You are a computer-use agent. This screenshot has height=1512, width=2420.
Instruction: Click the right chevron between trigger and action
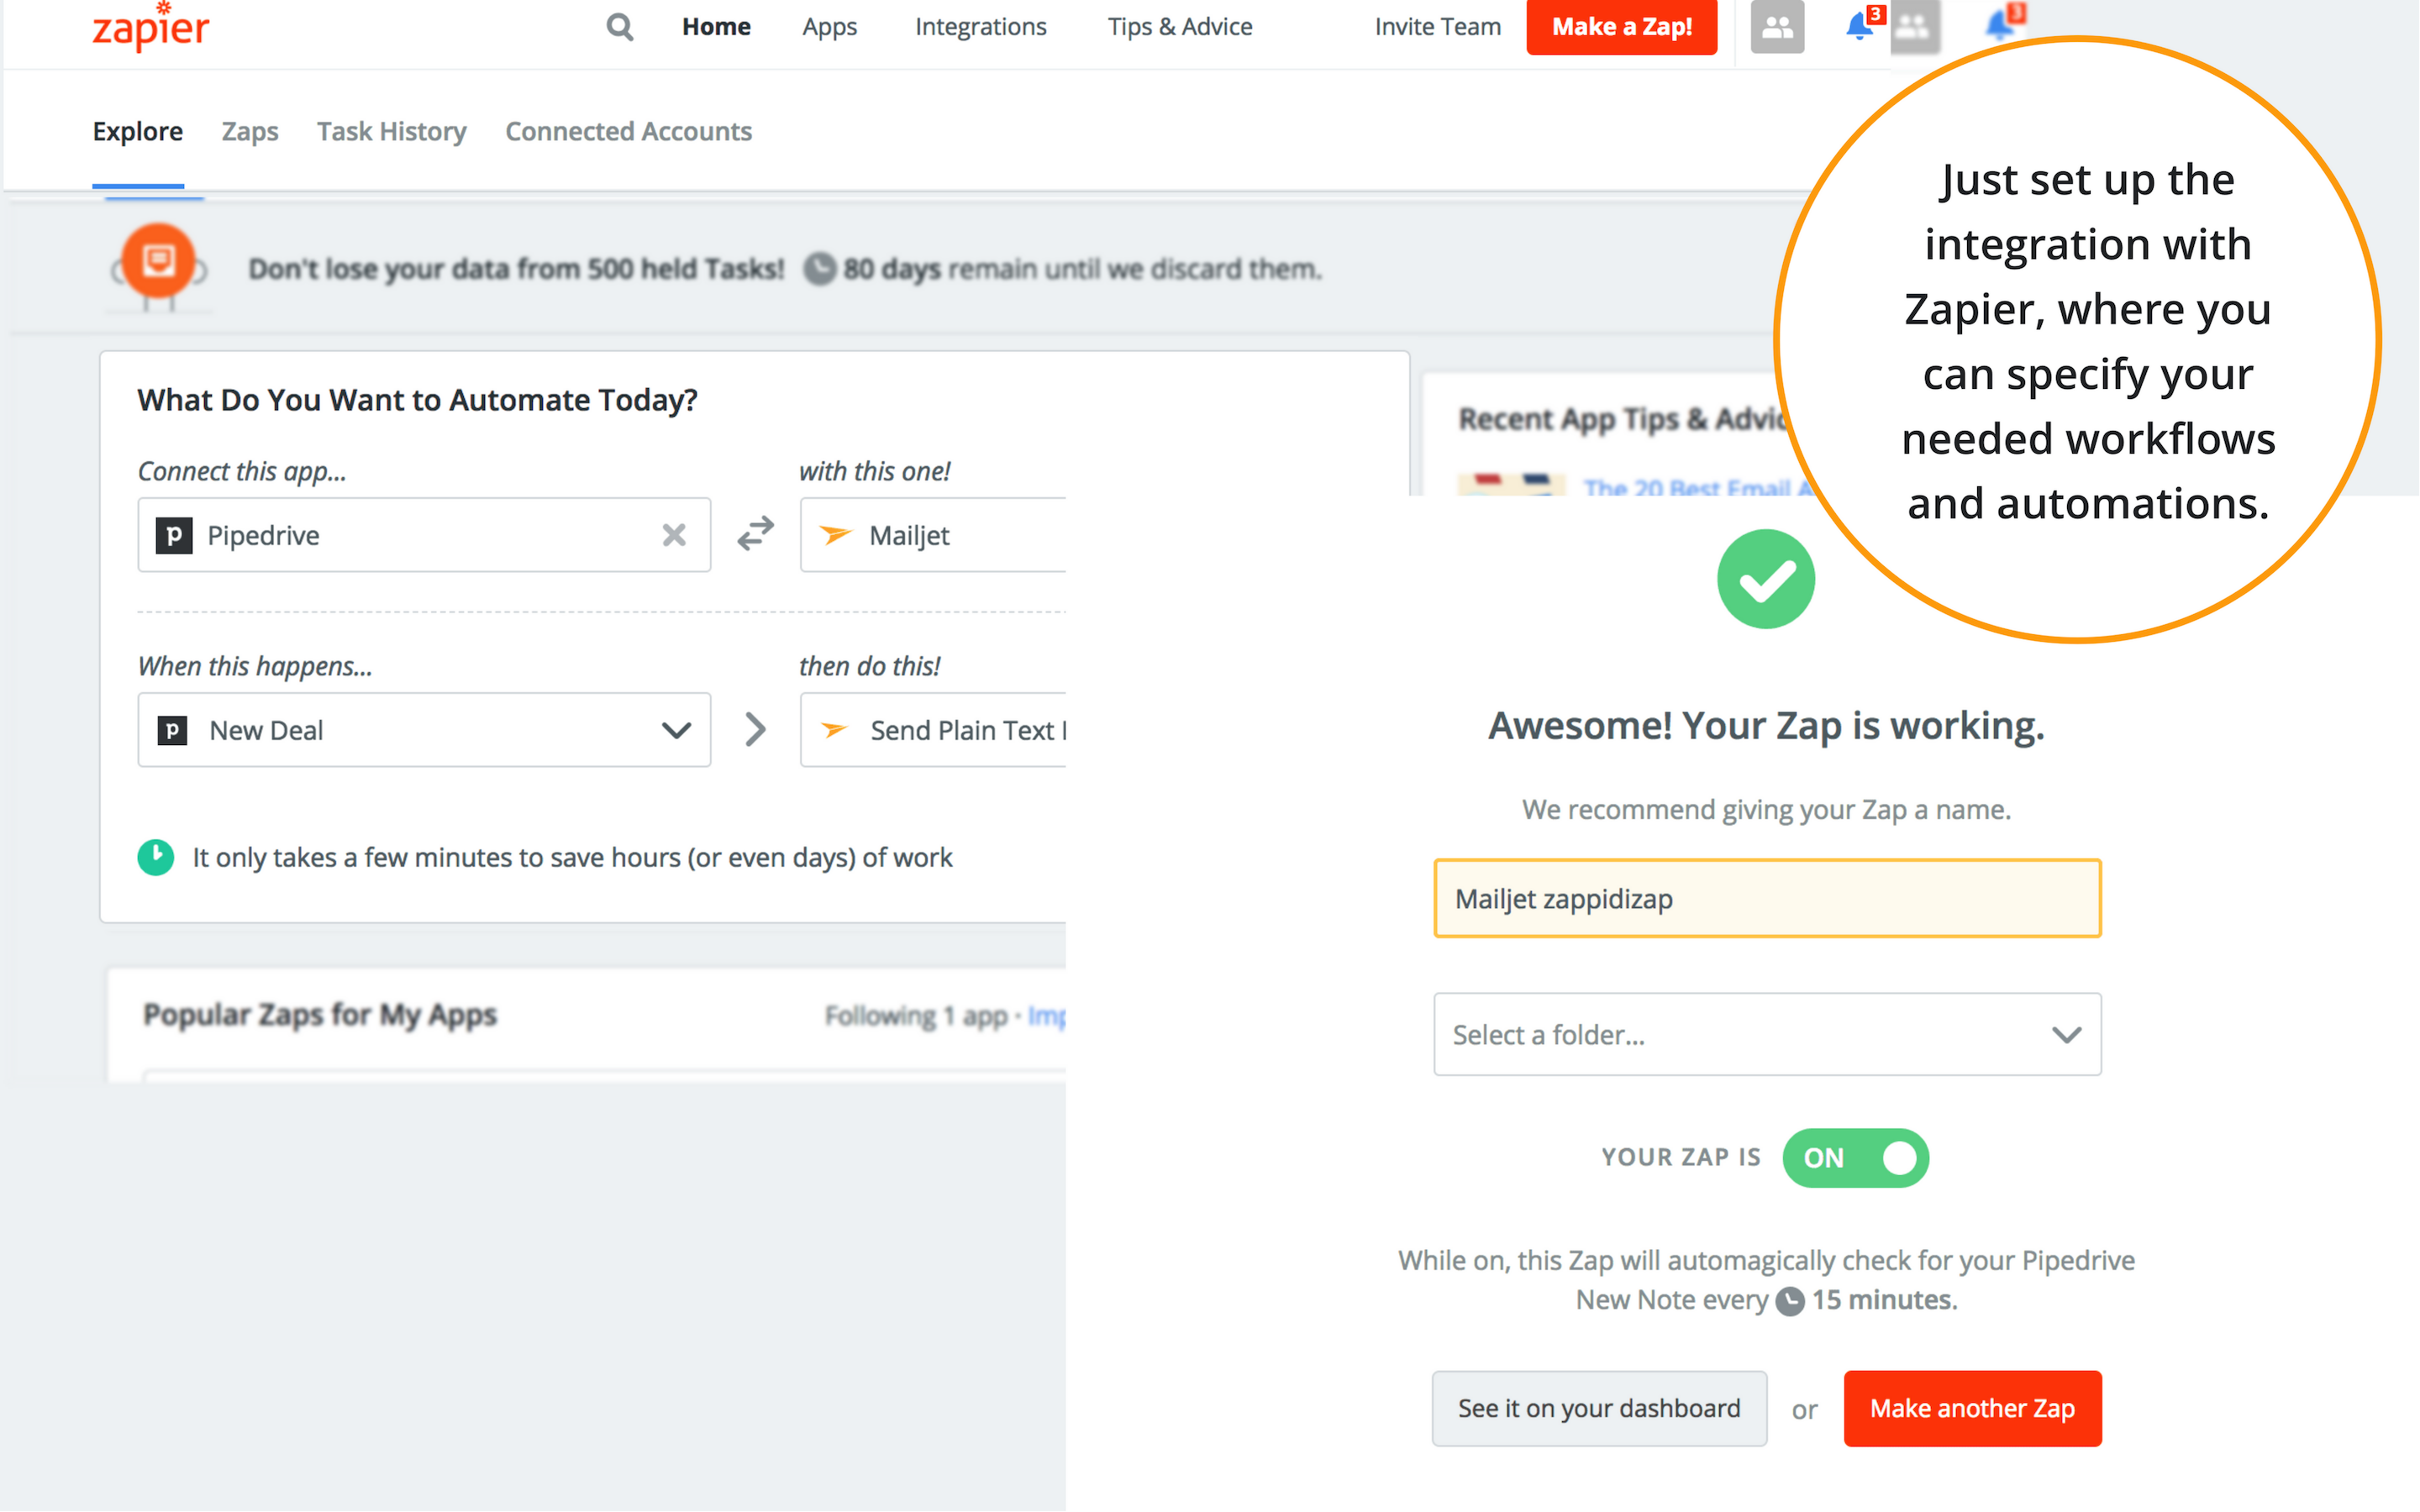[756, 730]
